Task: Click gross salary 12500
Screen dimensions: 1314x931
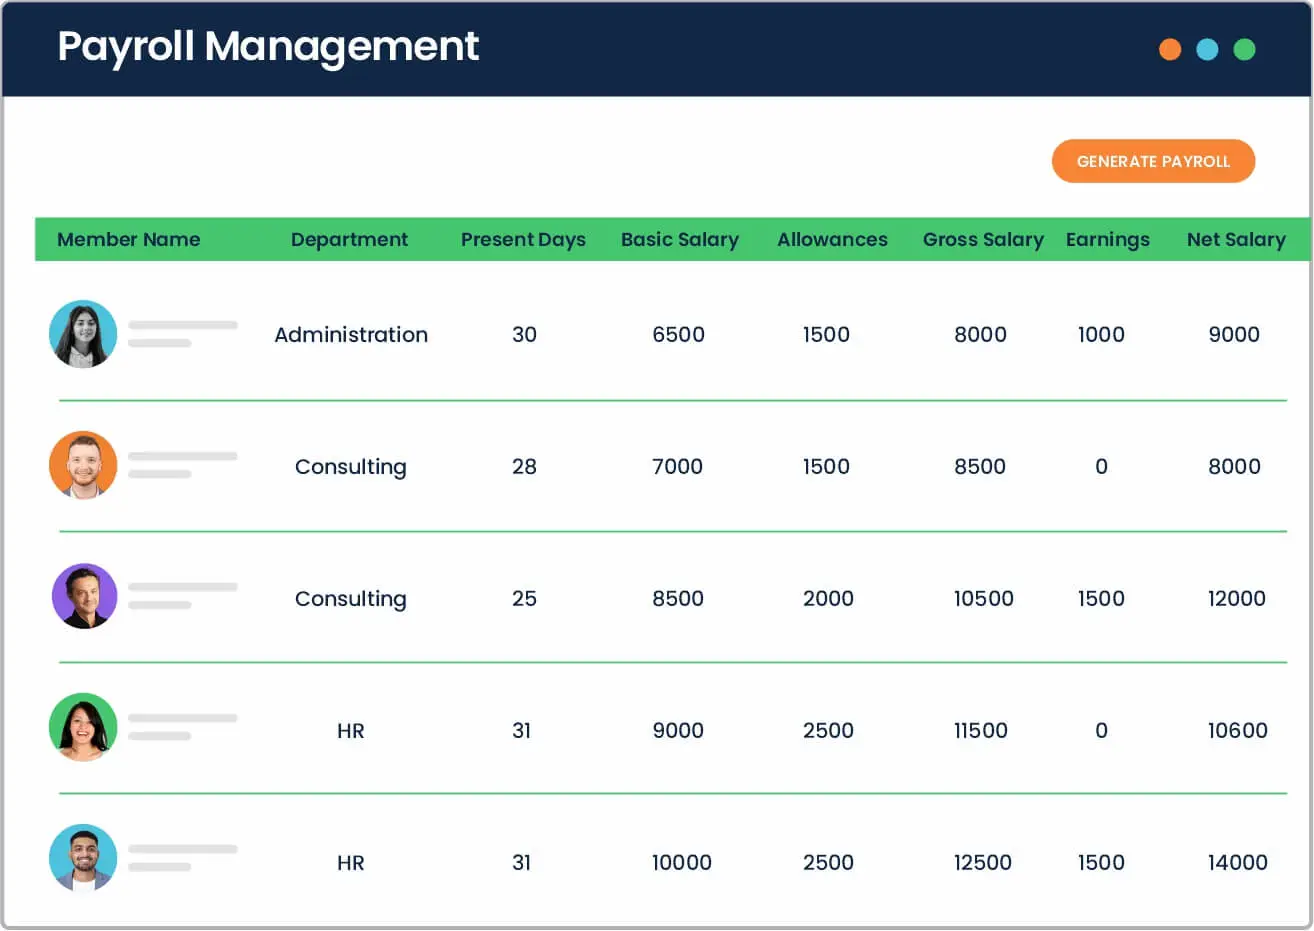Action: click(982, 863)
